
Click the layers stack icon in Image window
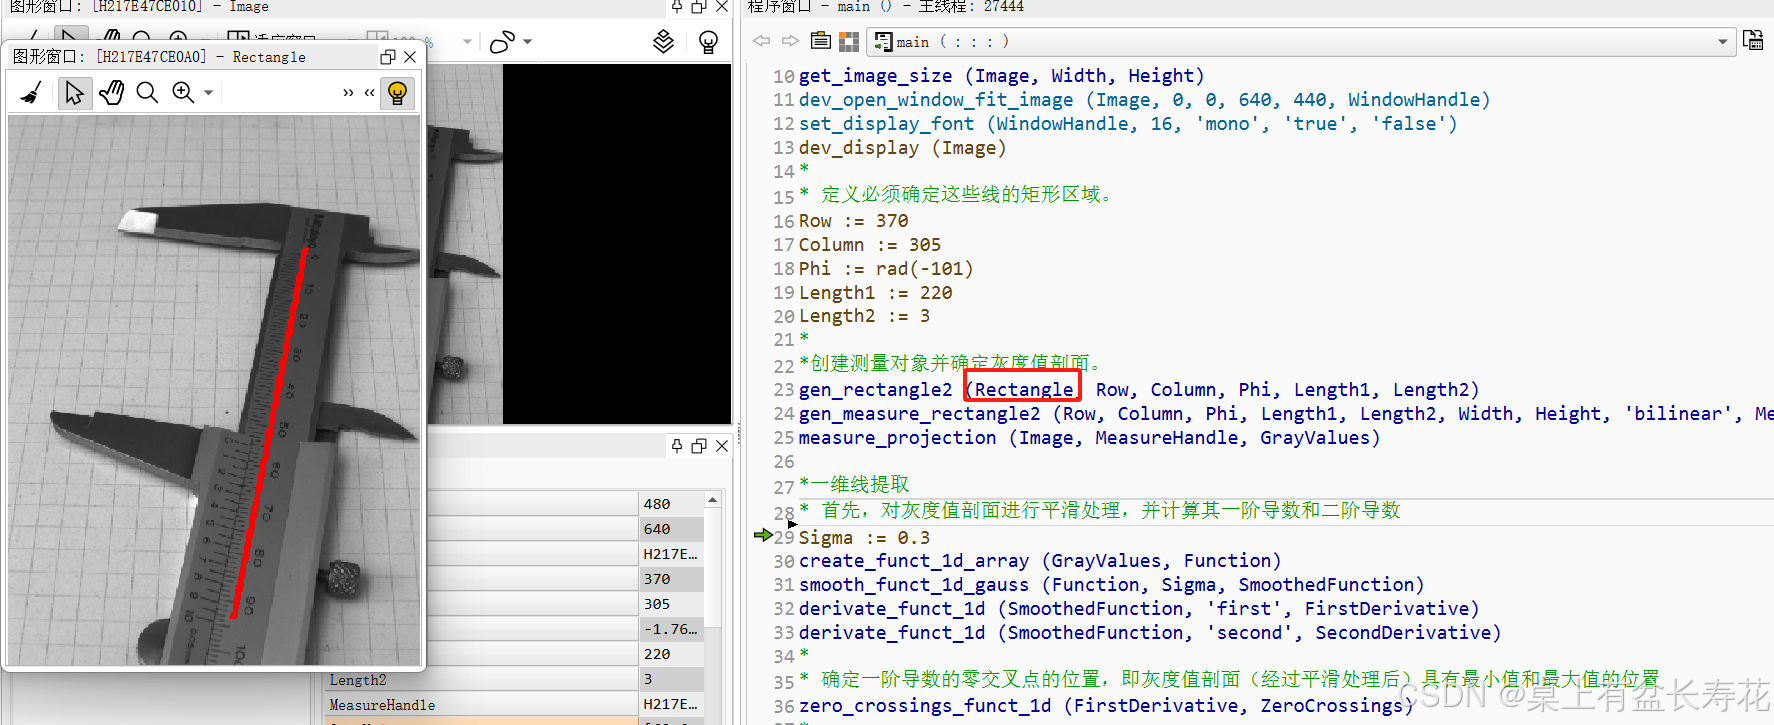[664, 42]
